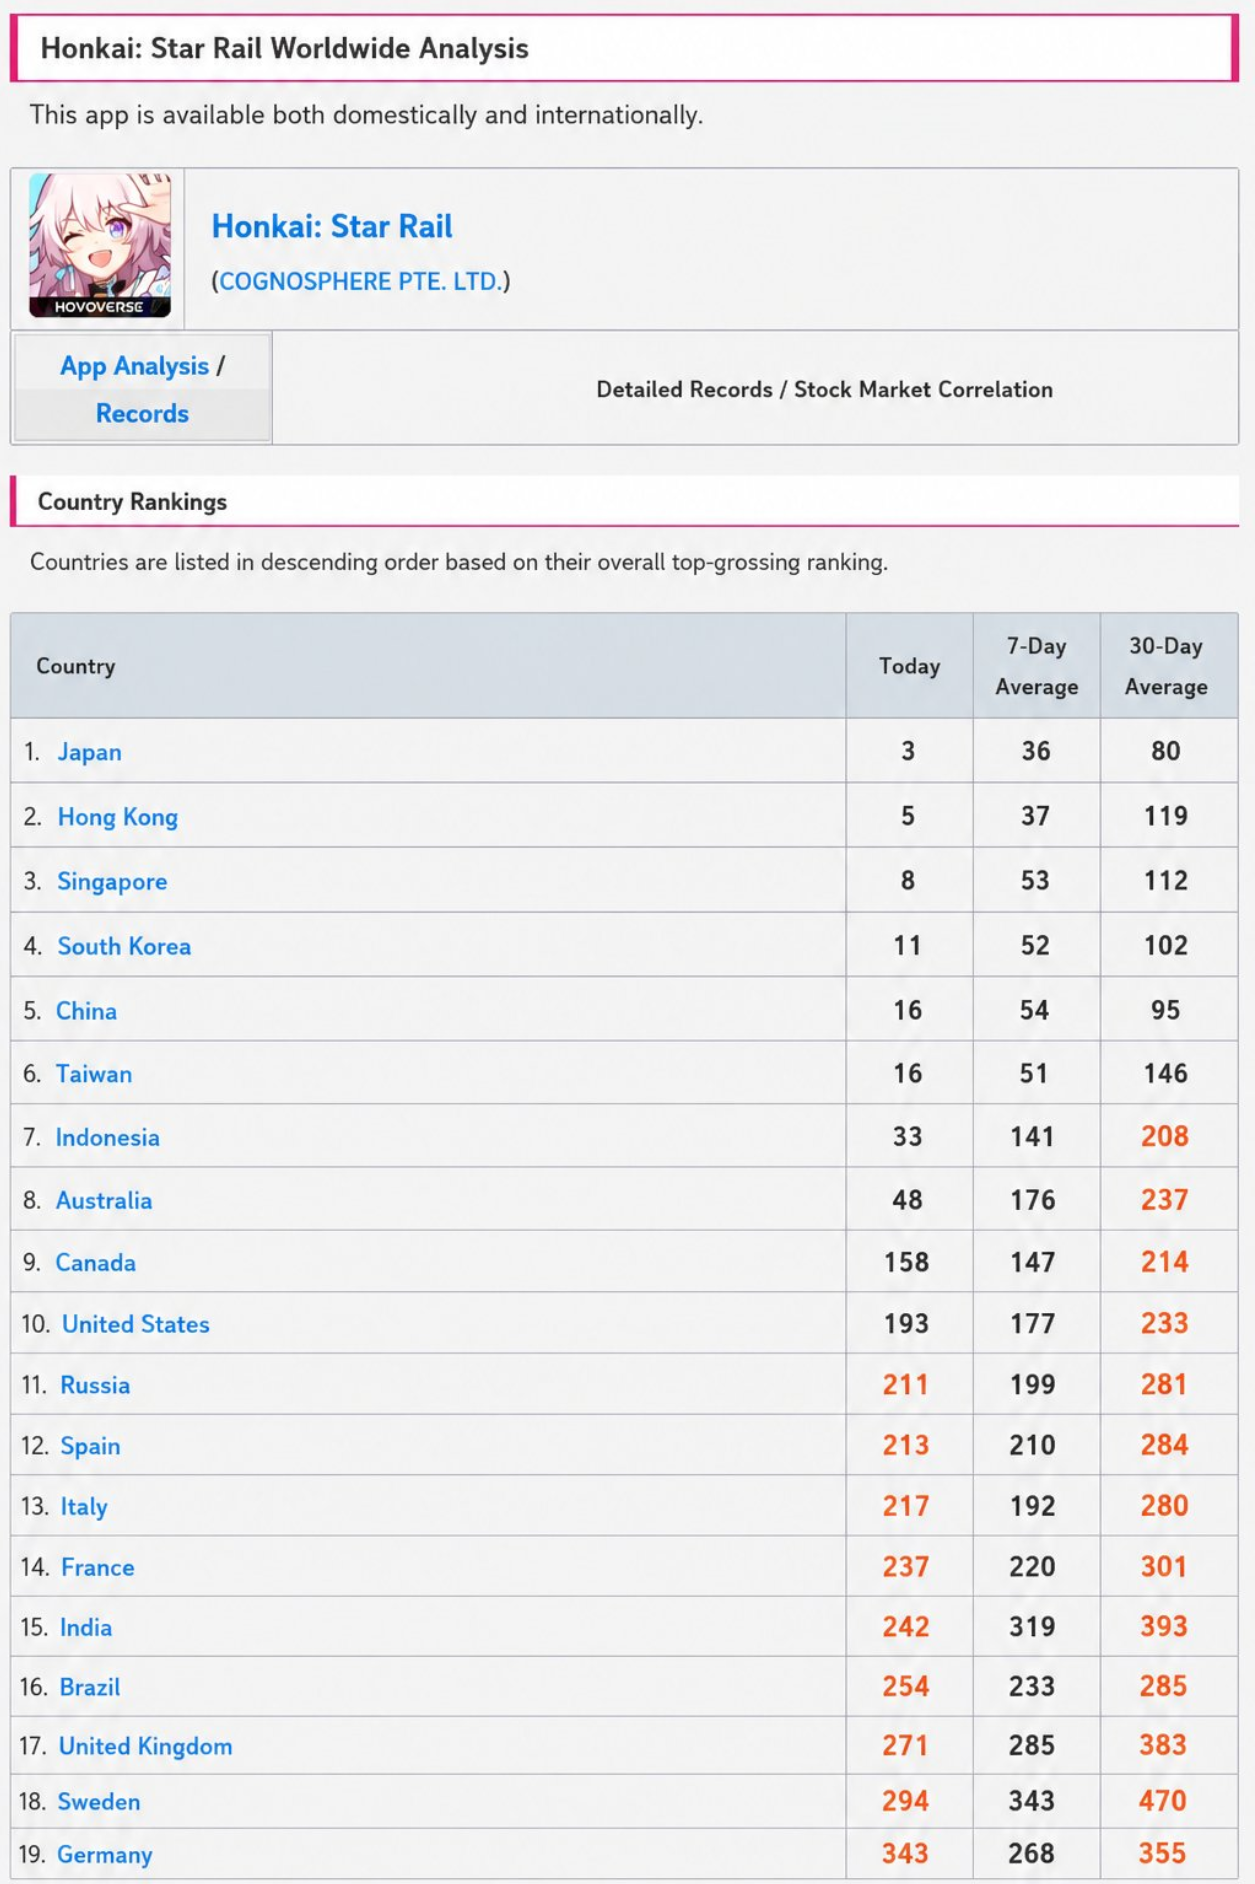The height and width of the screenshot is (1884, 1255).
Task: Click the Honkai: Star Rail app icon thumbnail
Action: 99,245
